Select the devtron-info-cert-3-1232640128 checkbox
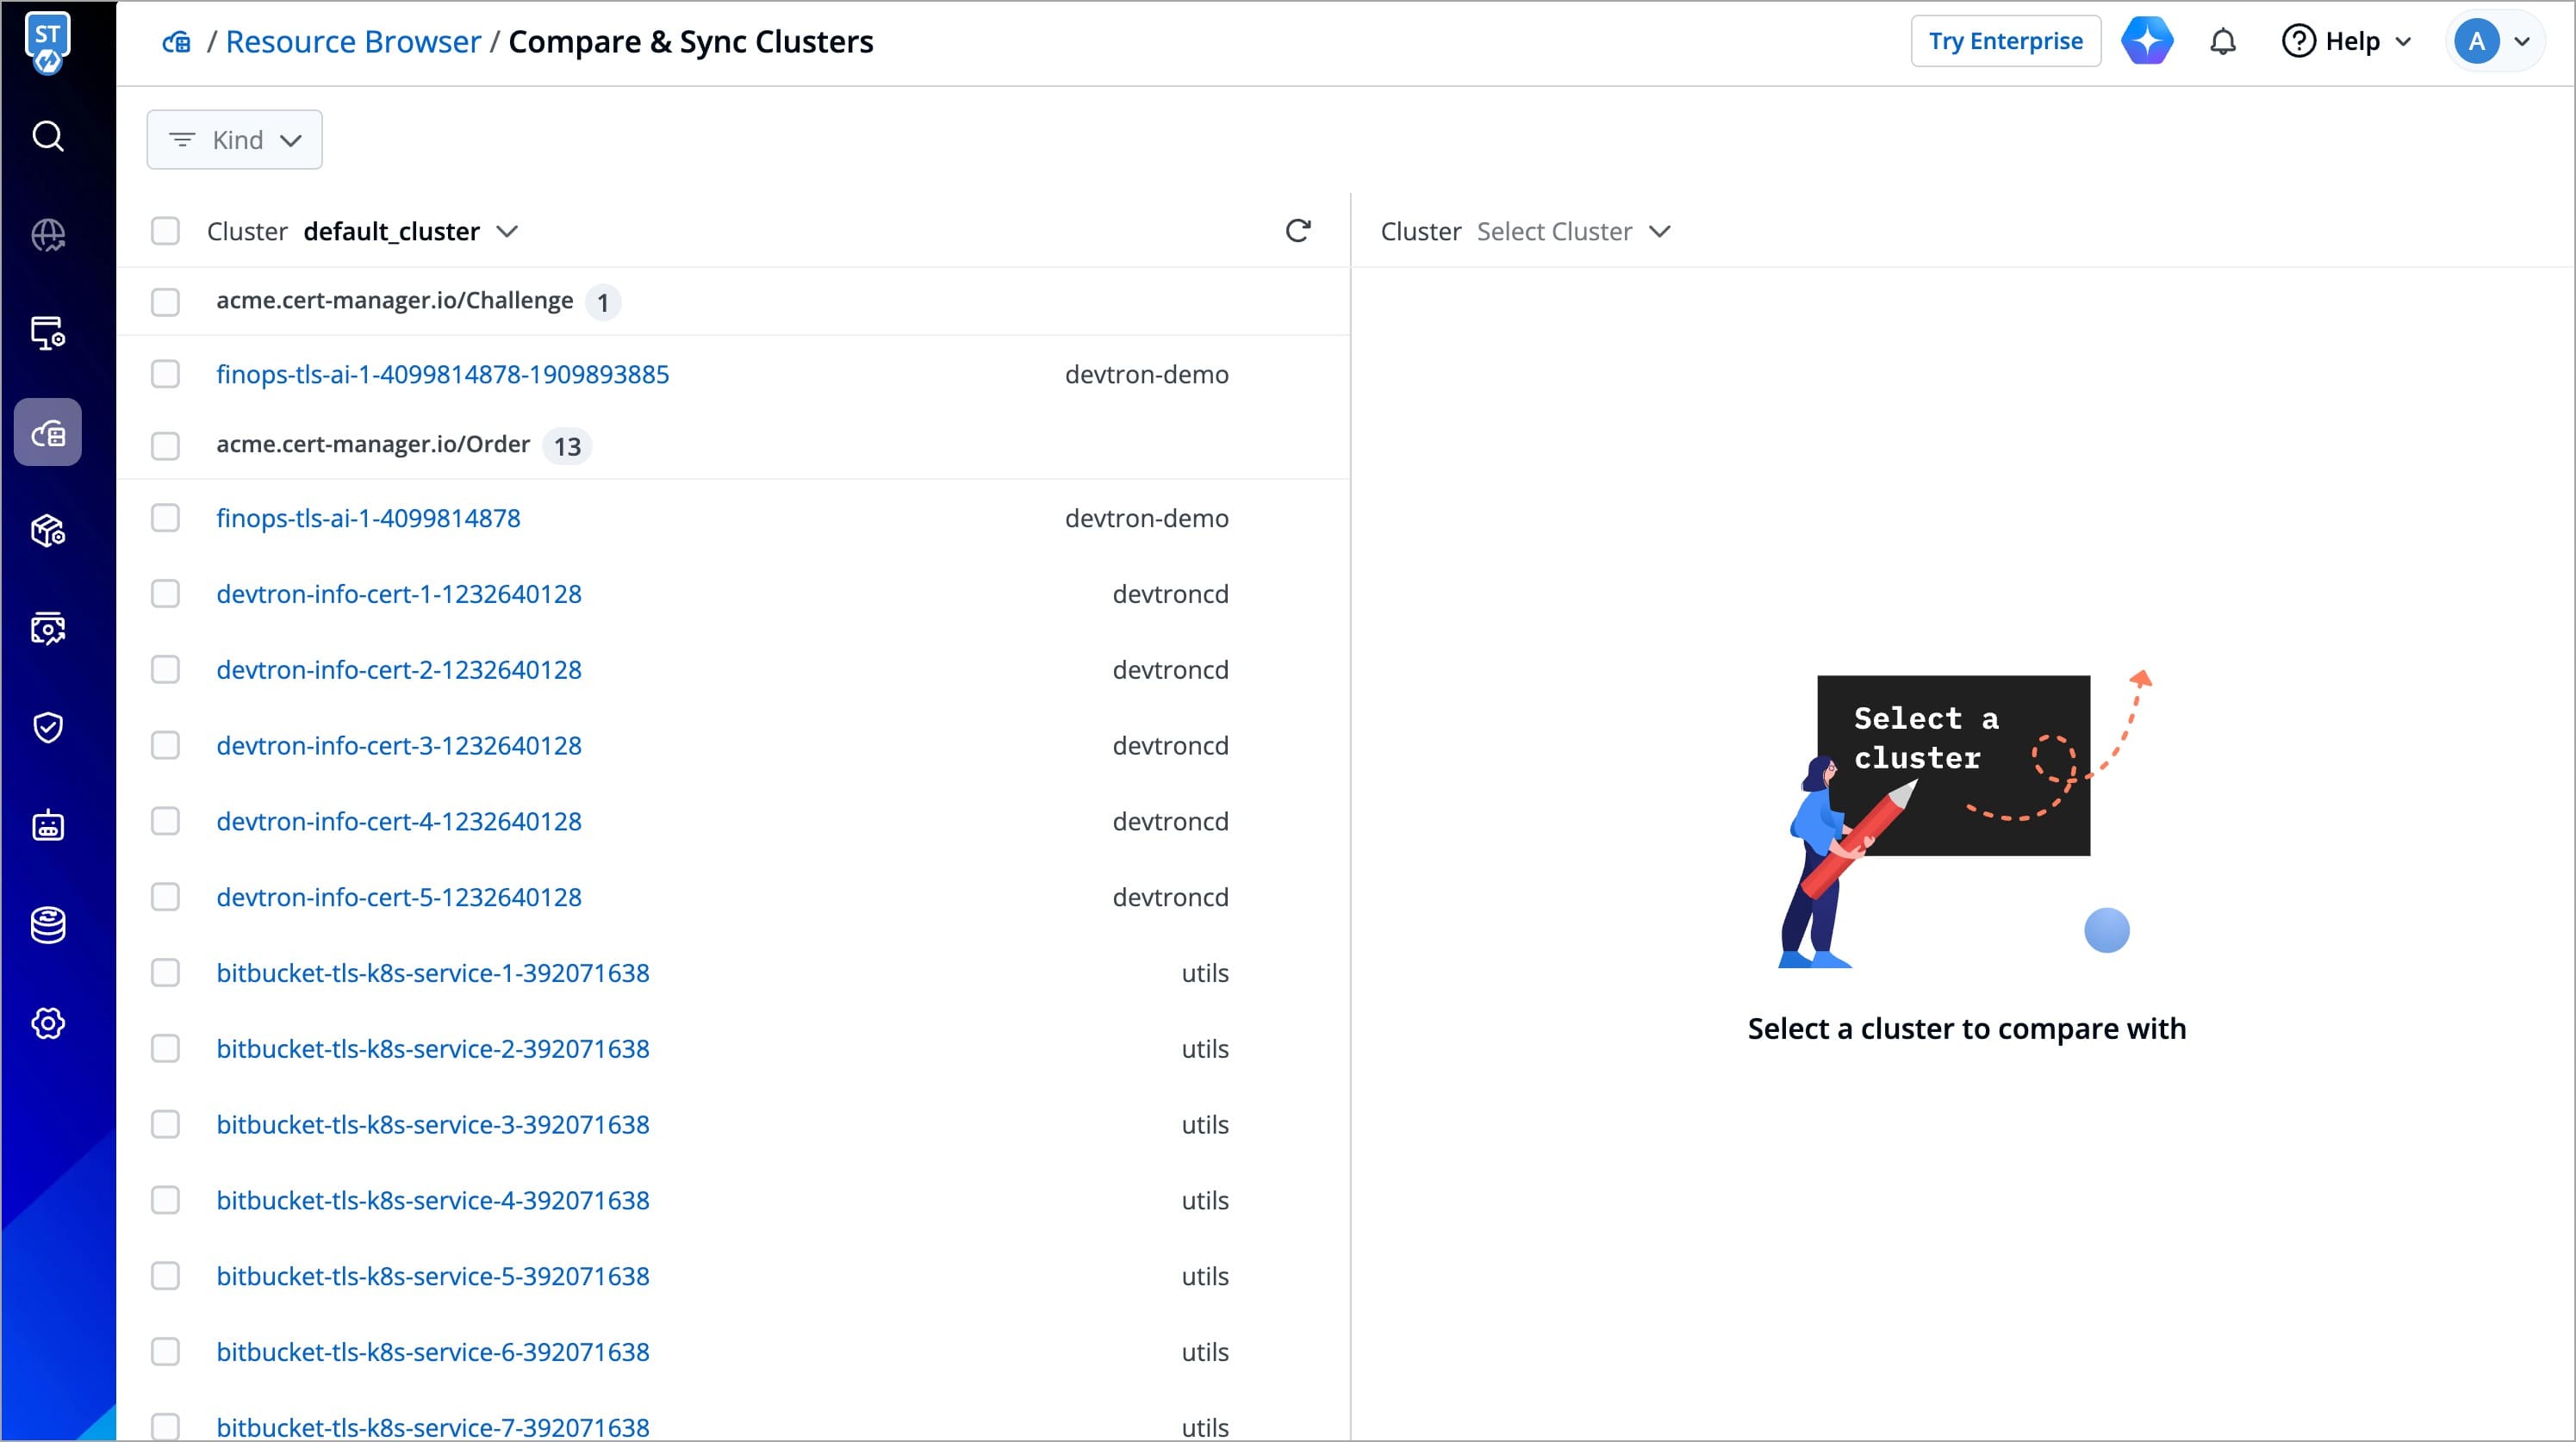The height and width of the screenshot is (1442, 2576). [x=165, y=745]
